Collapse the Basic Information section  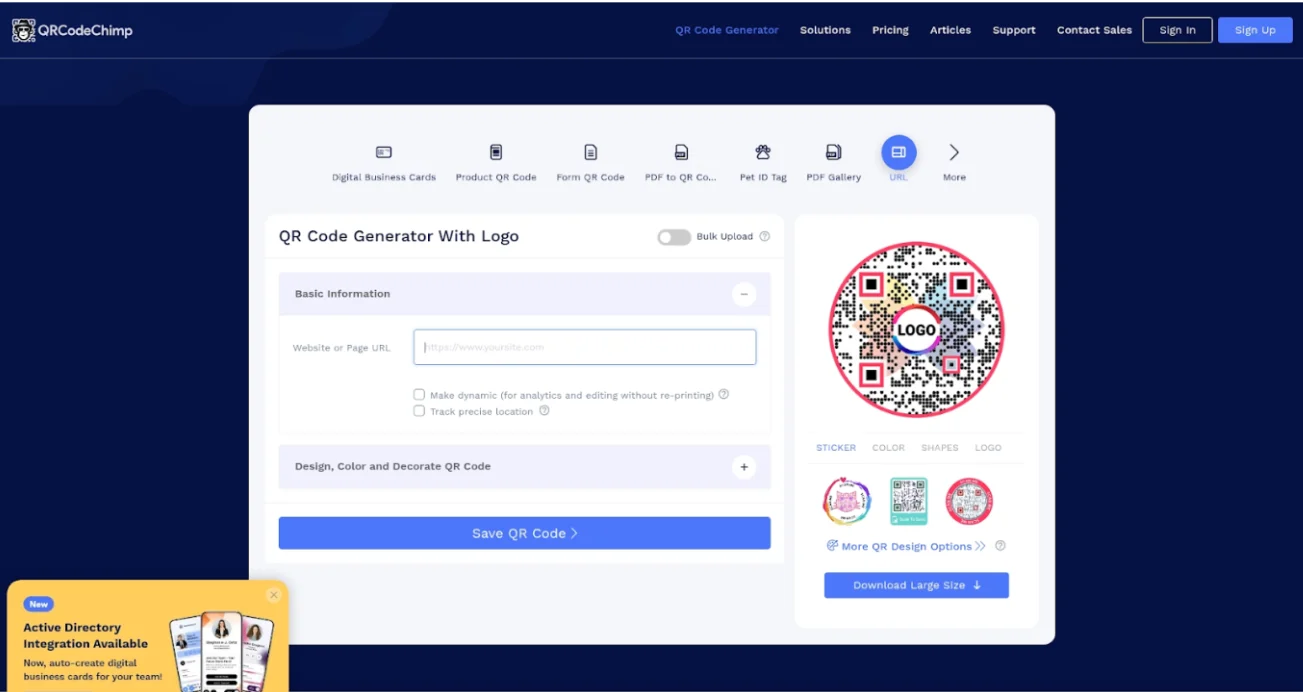coord(743,294)
